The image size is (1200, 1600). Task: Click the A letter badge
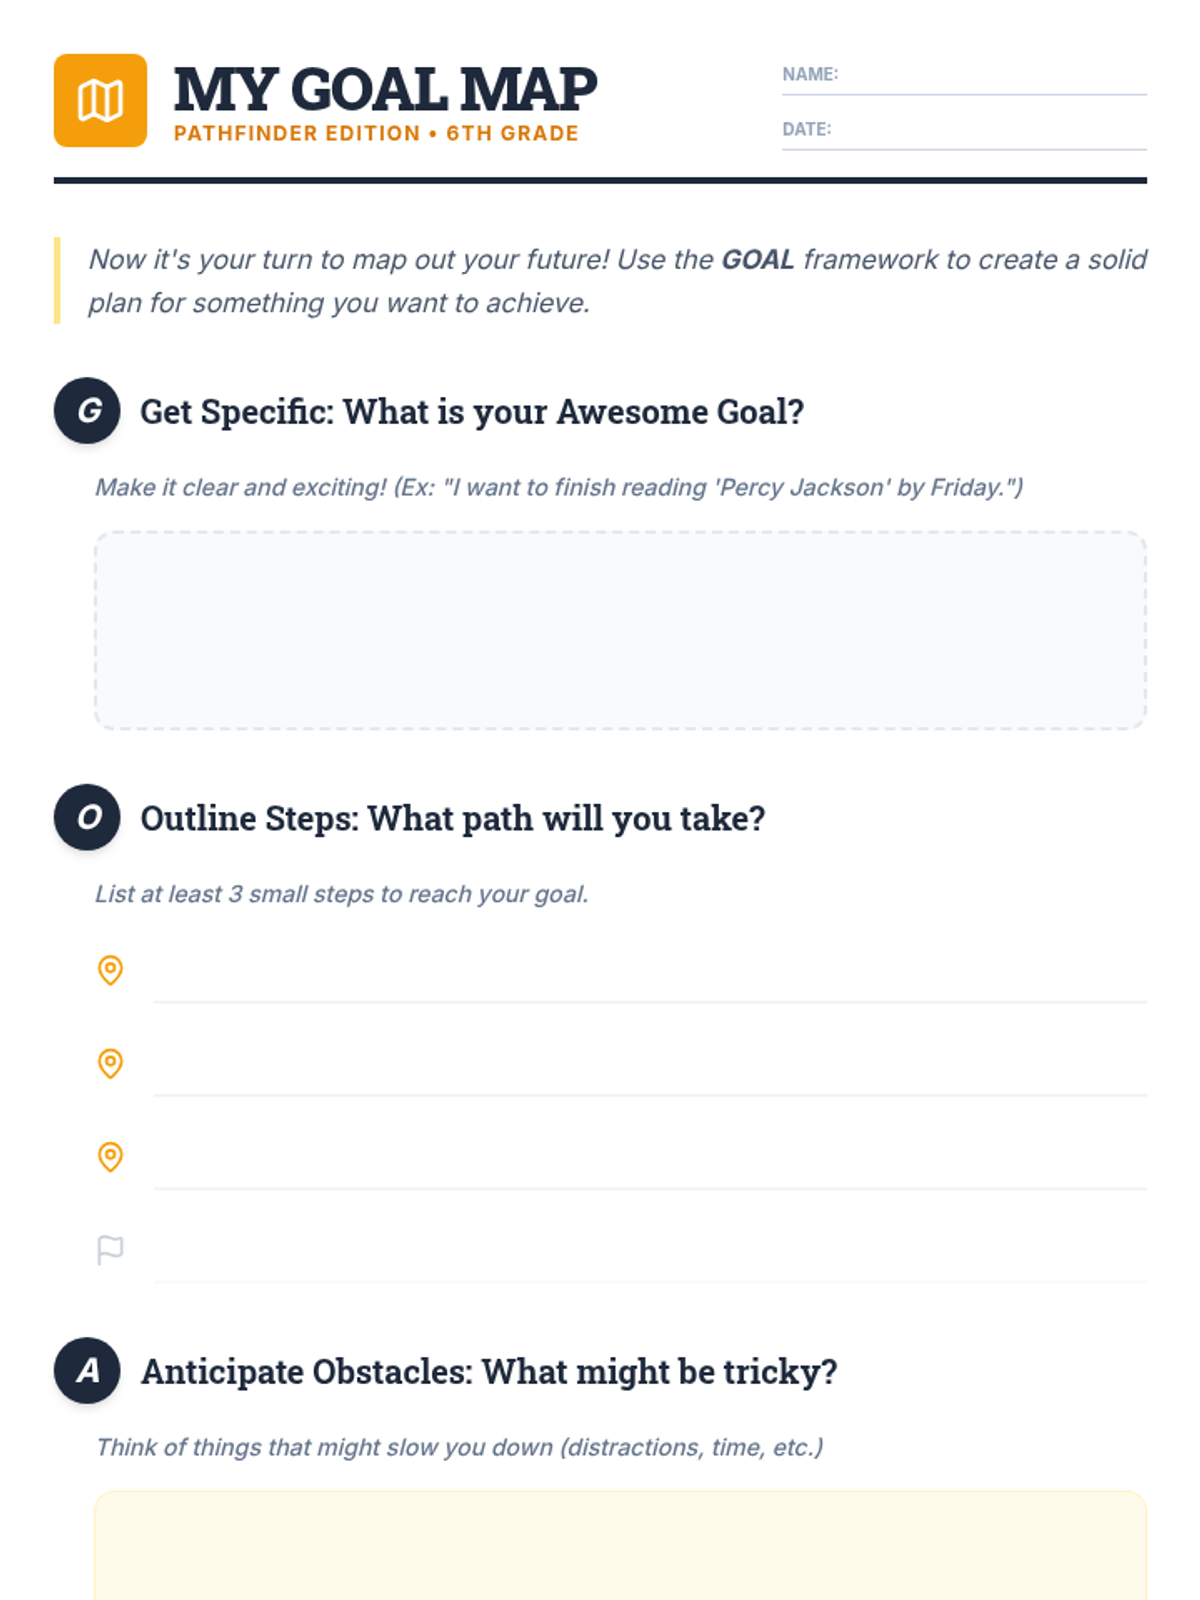pyautogui.click(x=87, y=1370)
